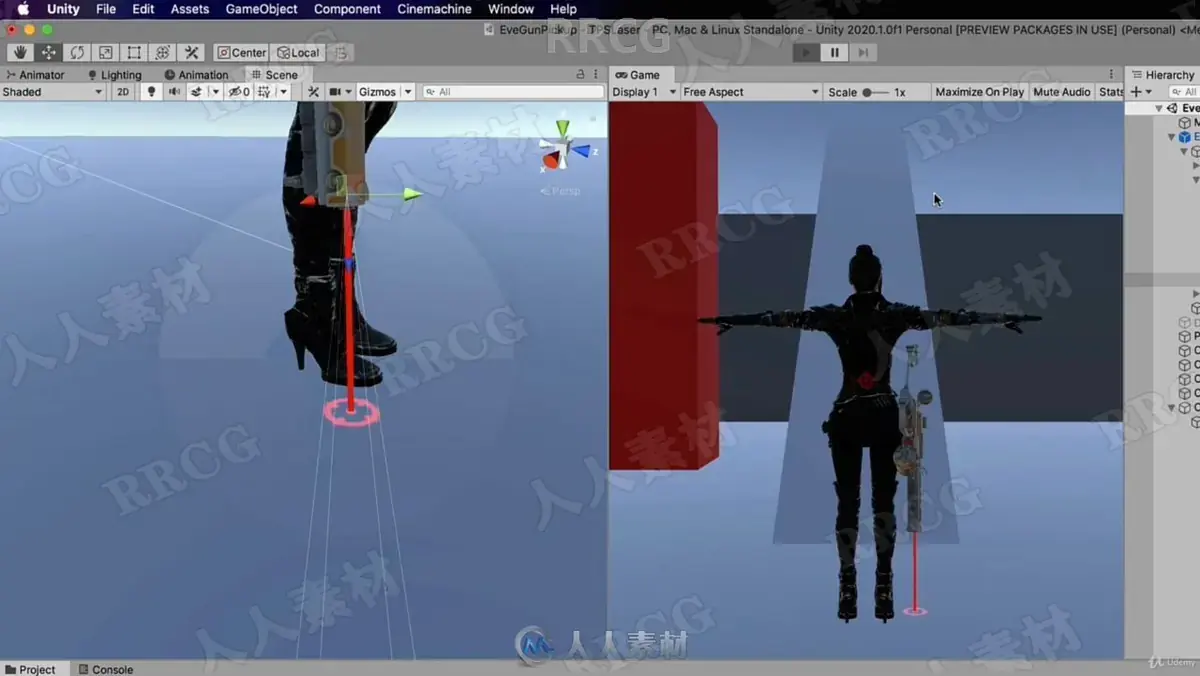Click the Hierarchy search field

1184,91
